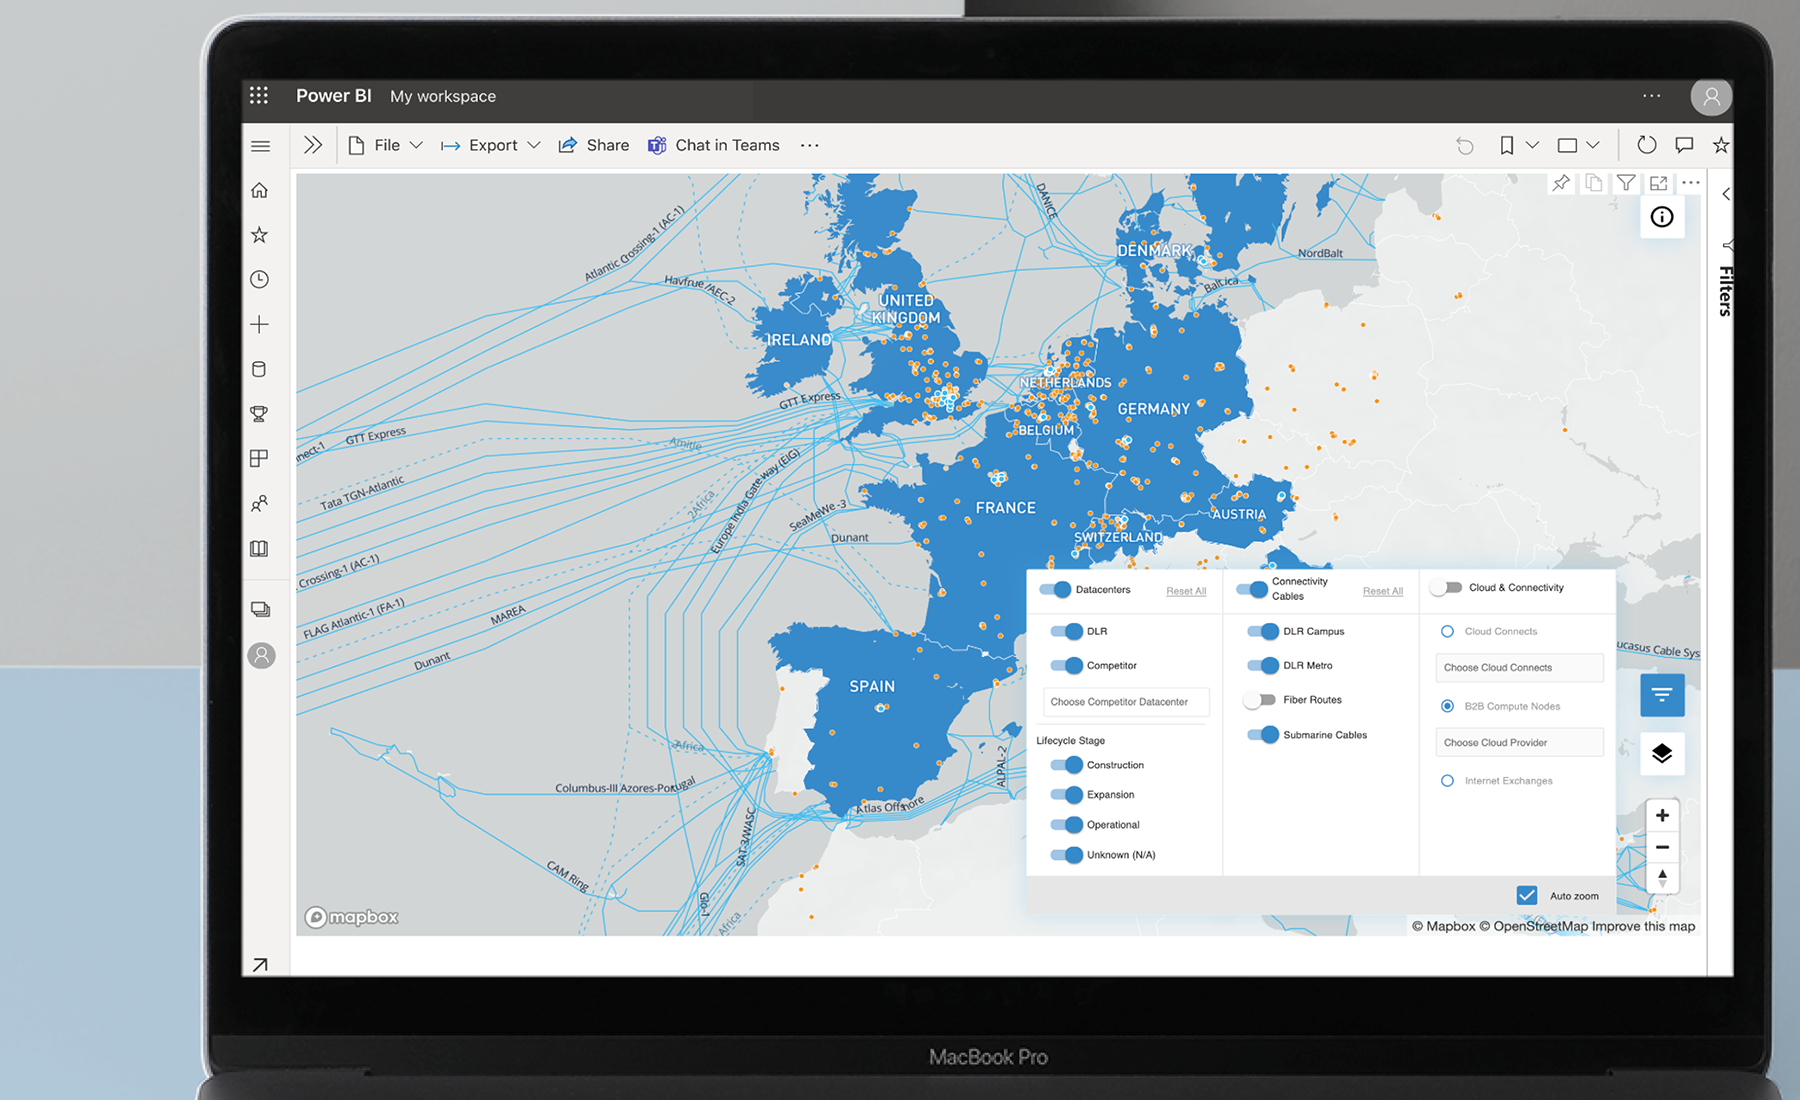Favorite the report with star icon
Image resolution: width=1800 pixels, height=1100 pixels.
point(1721,145)
